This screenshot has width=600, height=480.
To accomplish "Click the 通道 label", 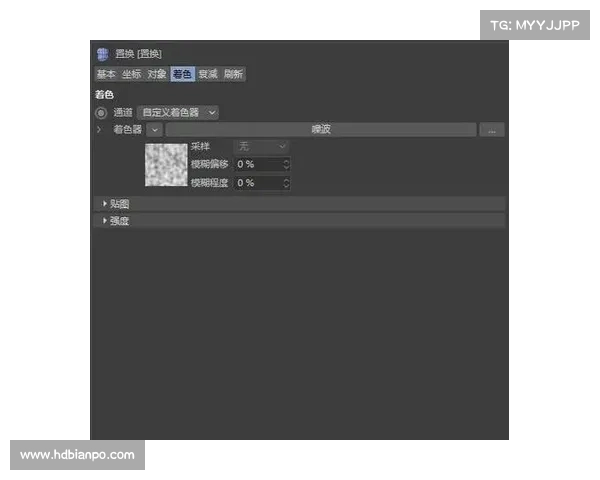I will tap(123, 113).
